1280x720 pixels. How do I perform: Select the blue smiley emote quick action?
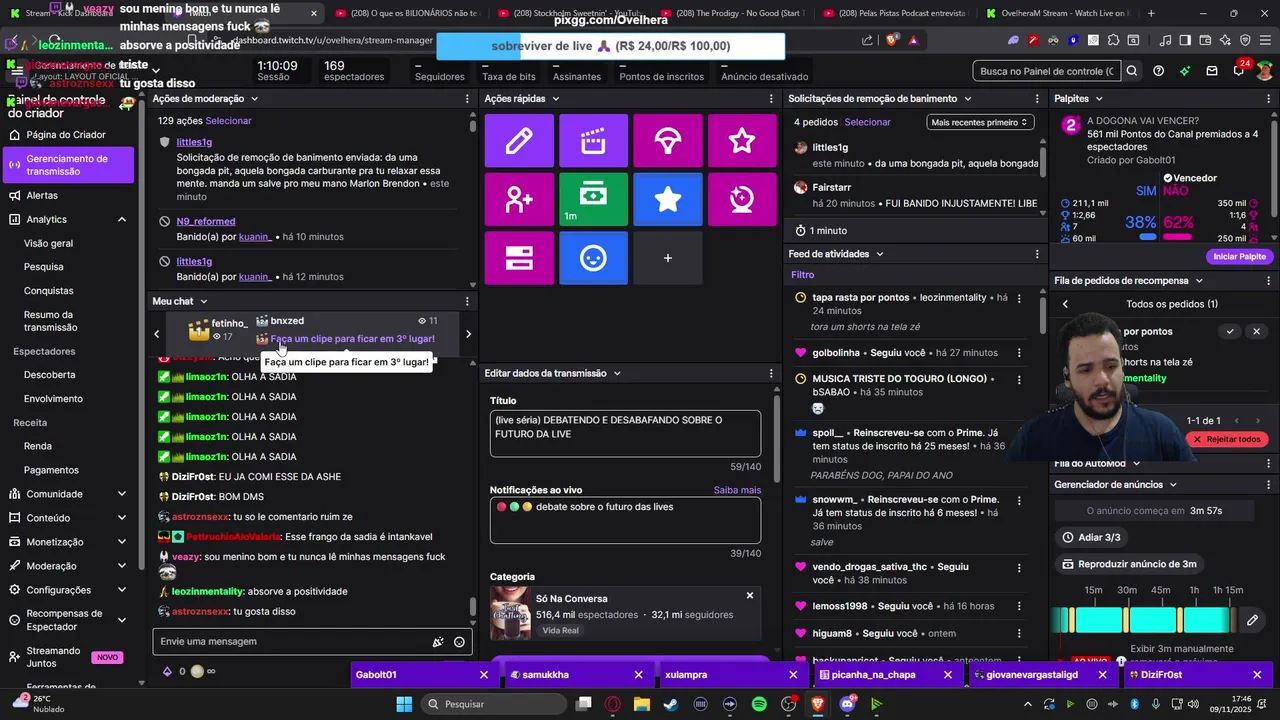593,258
